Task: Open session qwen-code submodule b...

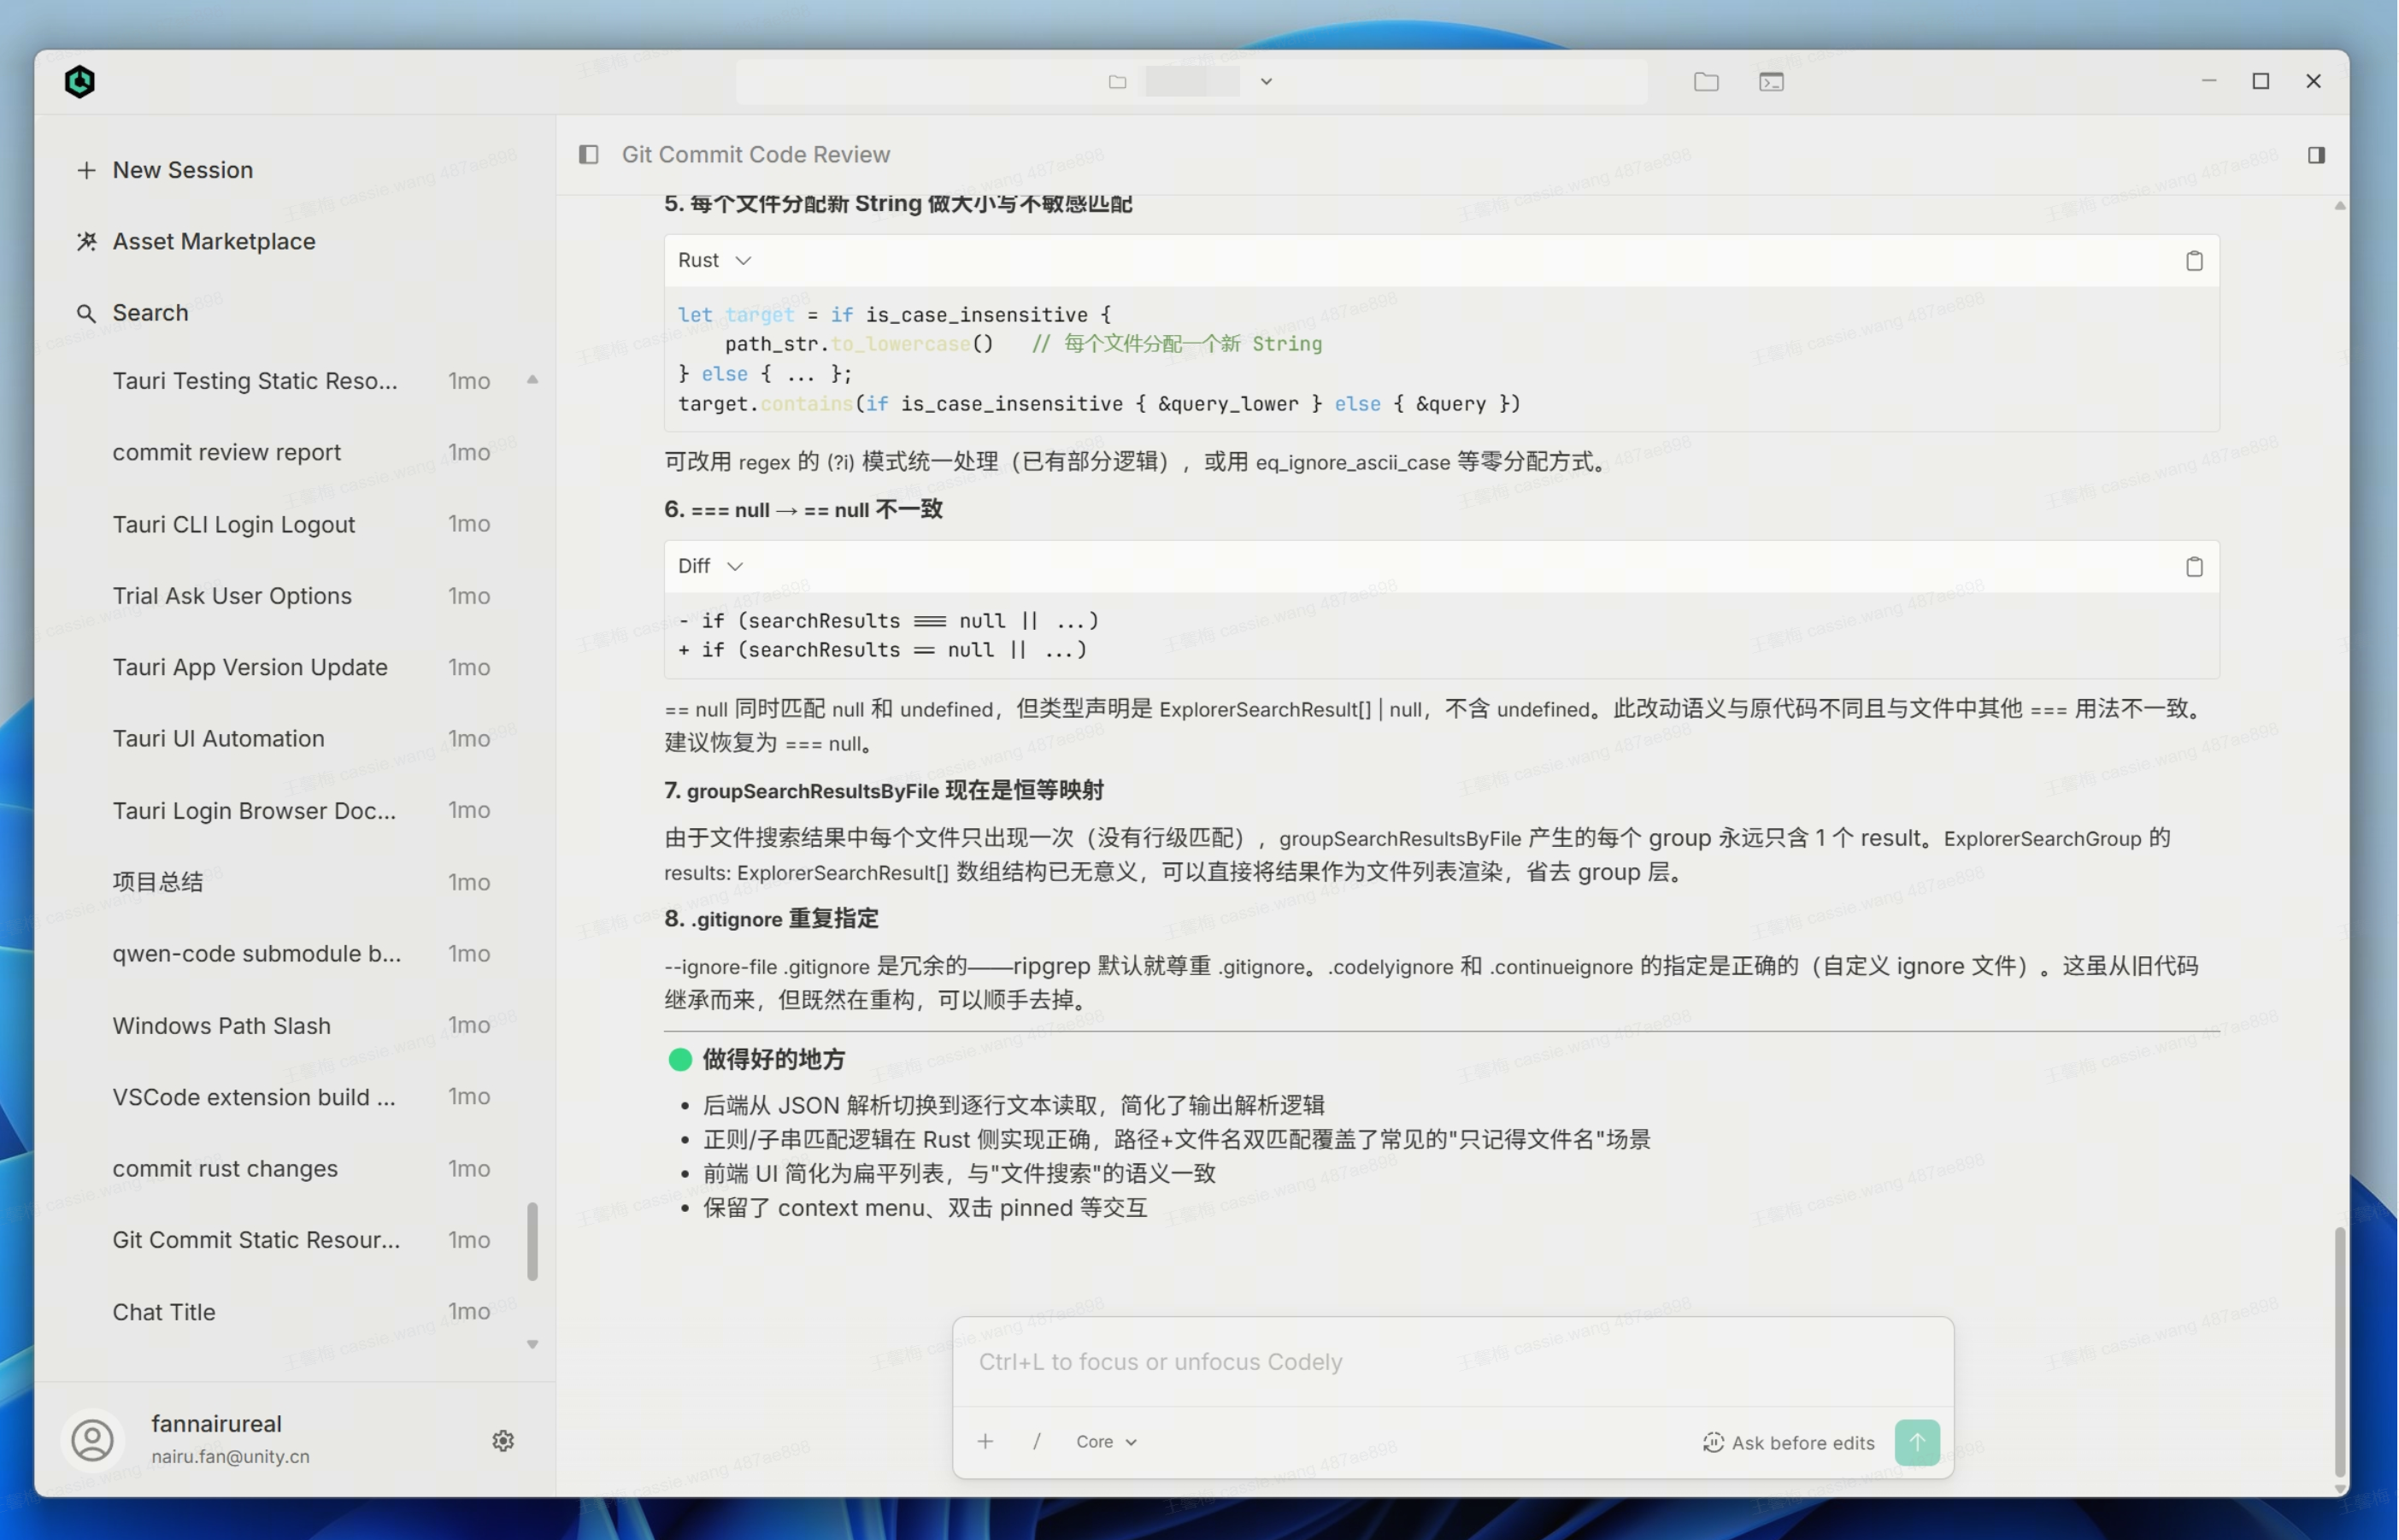Action: coord(301,953)
